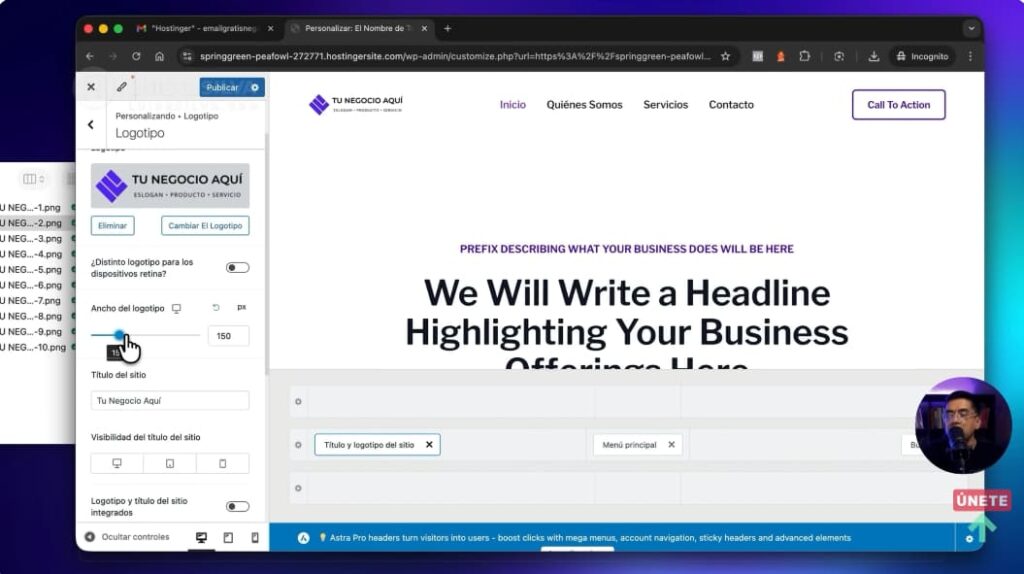This screenshot has width=1024, height=574.
Task: Click the pencil edit icon in customizer header
Action: click(x=122, y=87)
